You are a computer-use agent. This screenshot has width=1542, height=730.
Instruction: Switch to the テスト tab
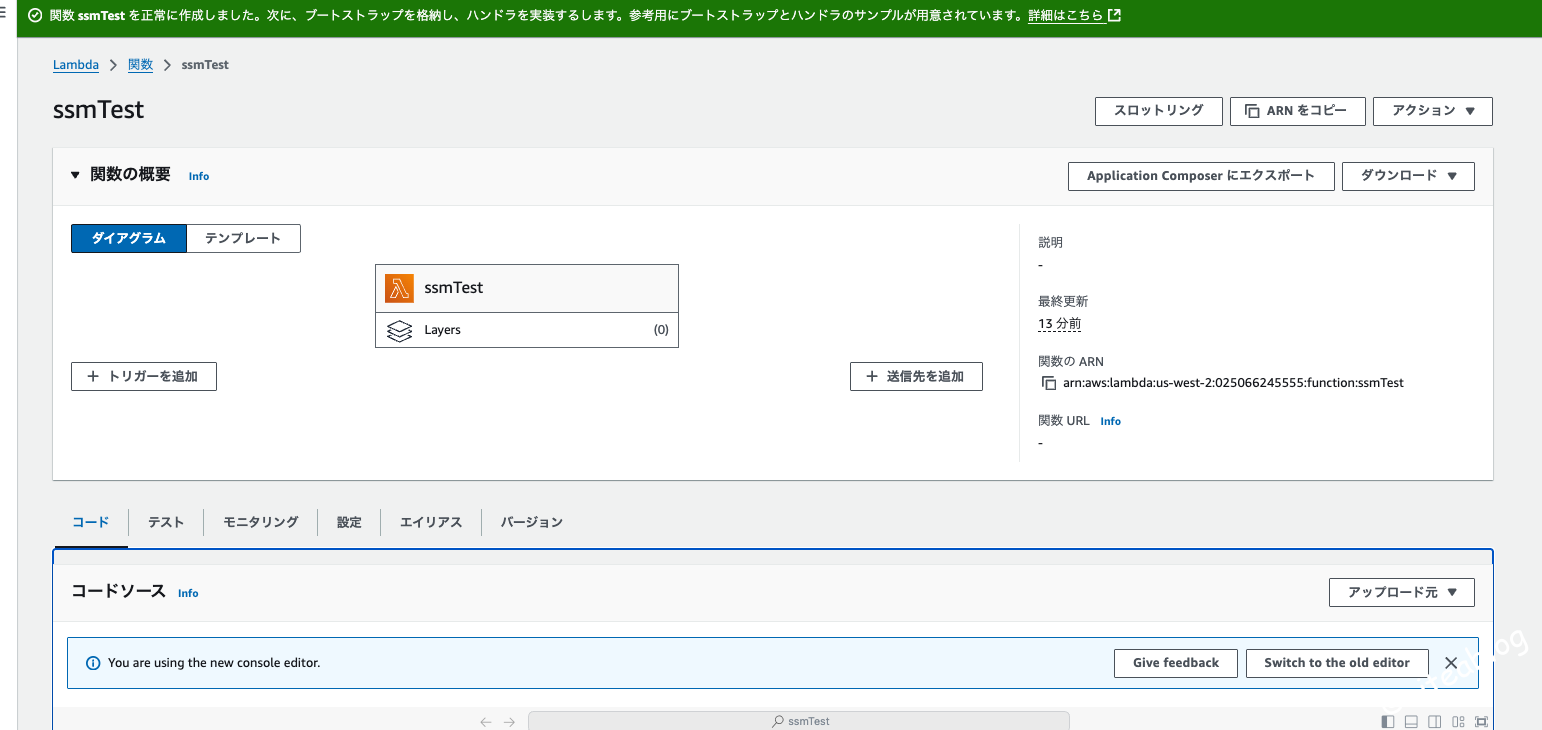click(166, 522)
